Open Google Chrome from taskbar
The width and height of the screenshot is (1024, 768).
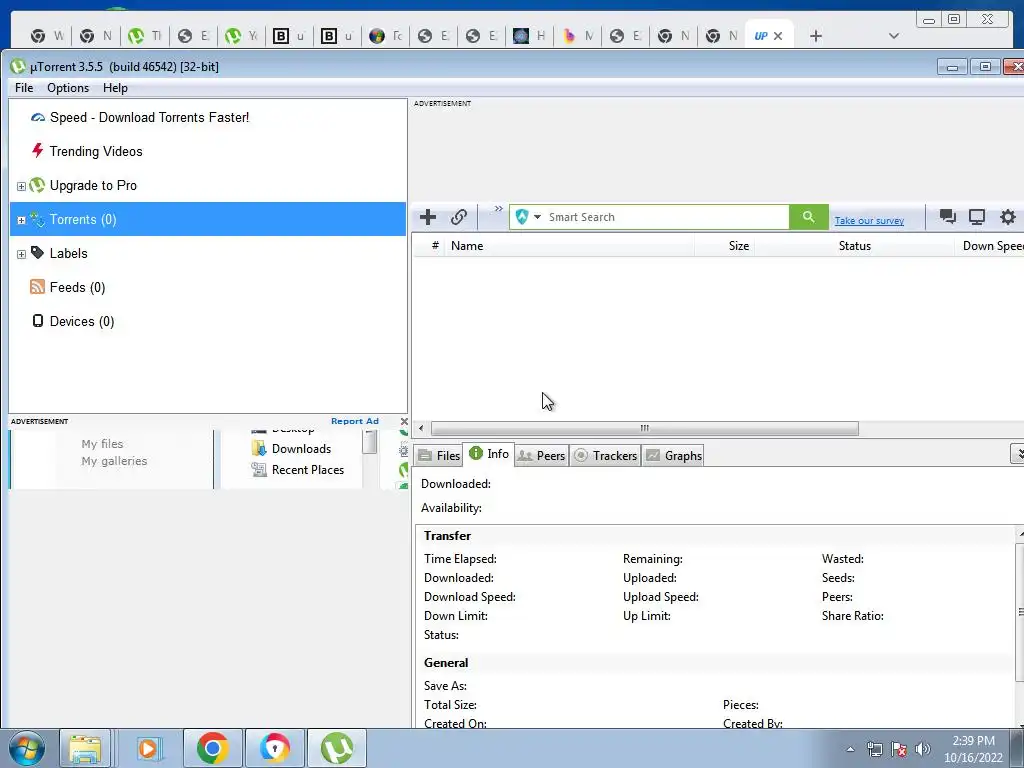coord(212,748)
